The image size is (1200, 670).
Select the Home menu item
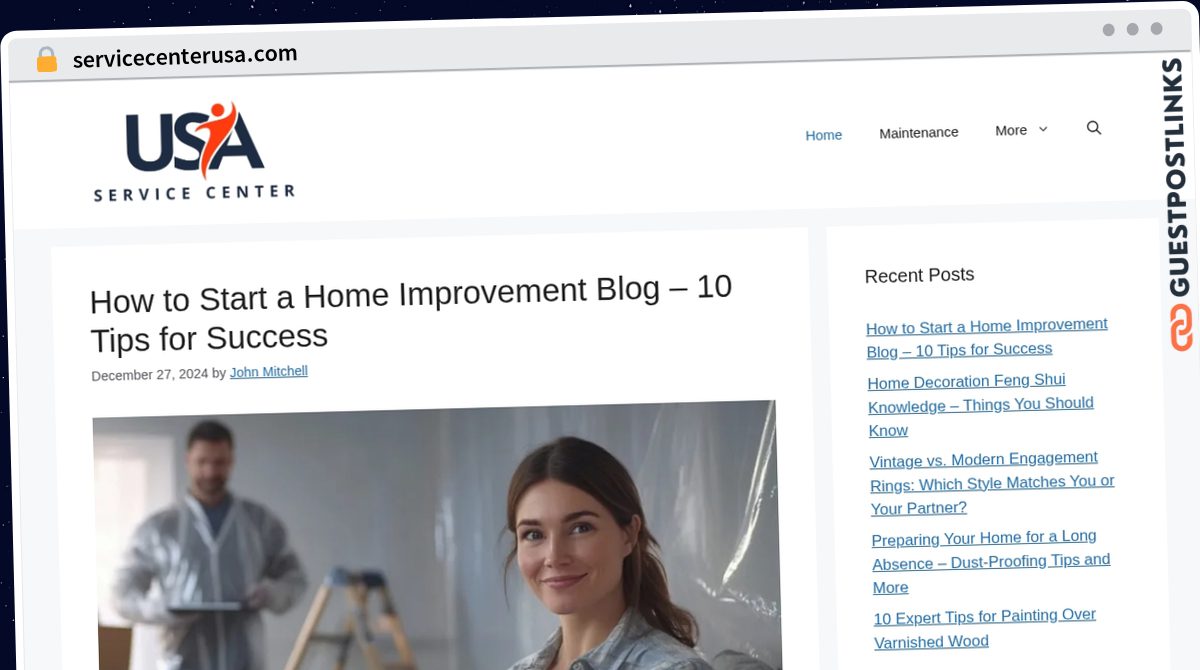click(823, 134)
